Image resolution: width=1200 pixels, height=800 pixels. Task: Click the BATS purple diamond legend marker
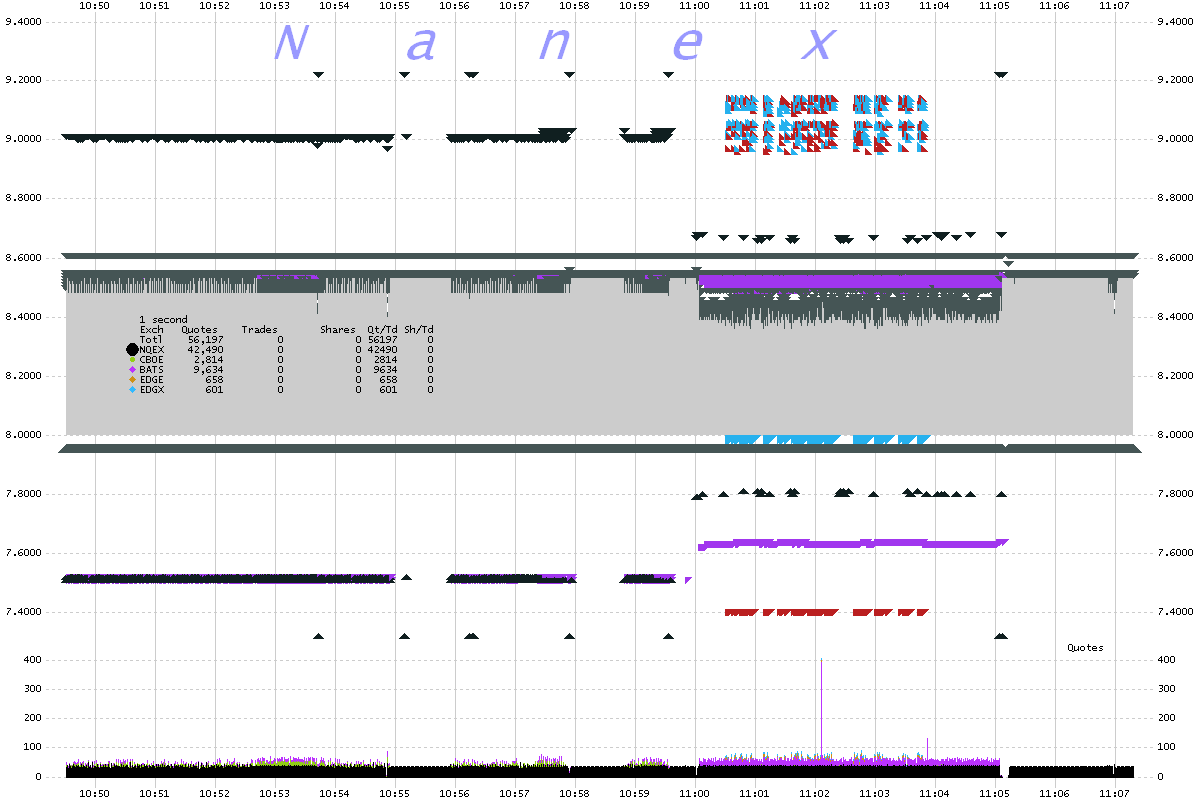tap(132, 369)
